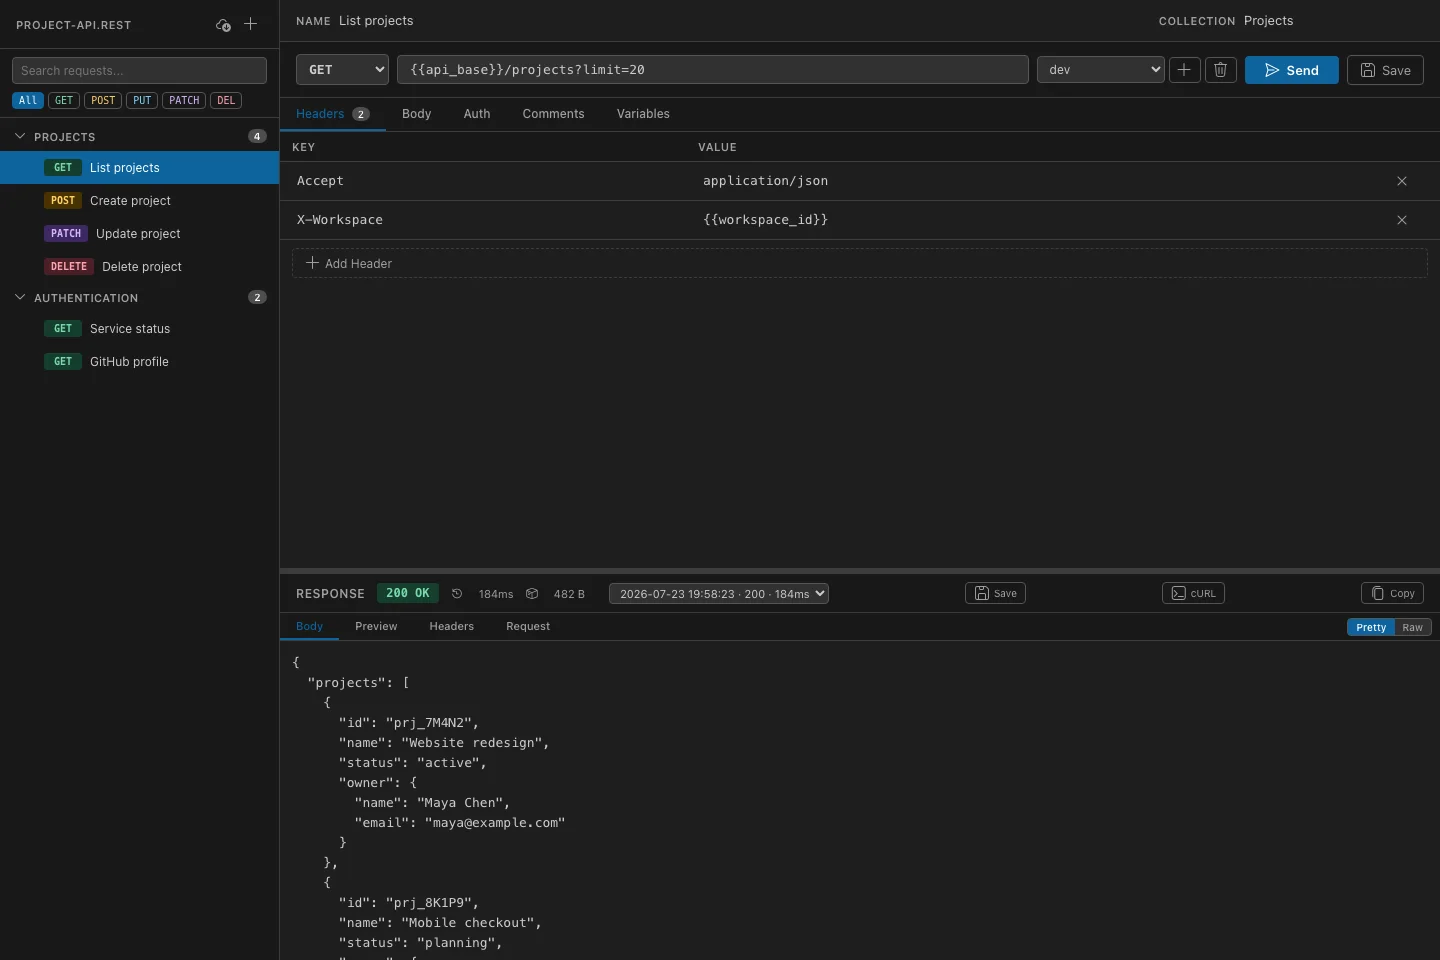Add a new header row
Viewport: 1440px width, 960px height.
coord(860,263)
